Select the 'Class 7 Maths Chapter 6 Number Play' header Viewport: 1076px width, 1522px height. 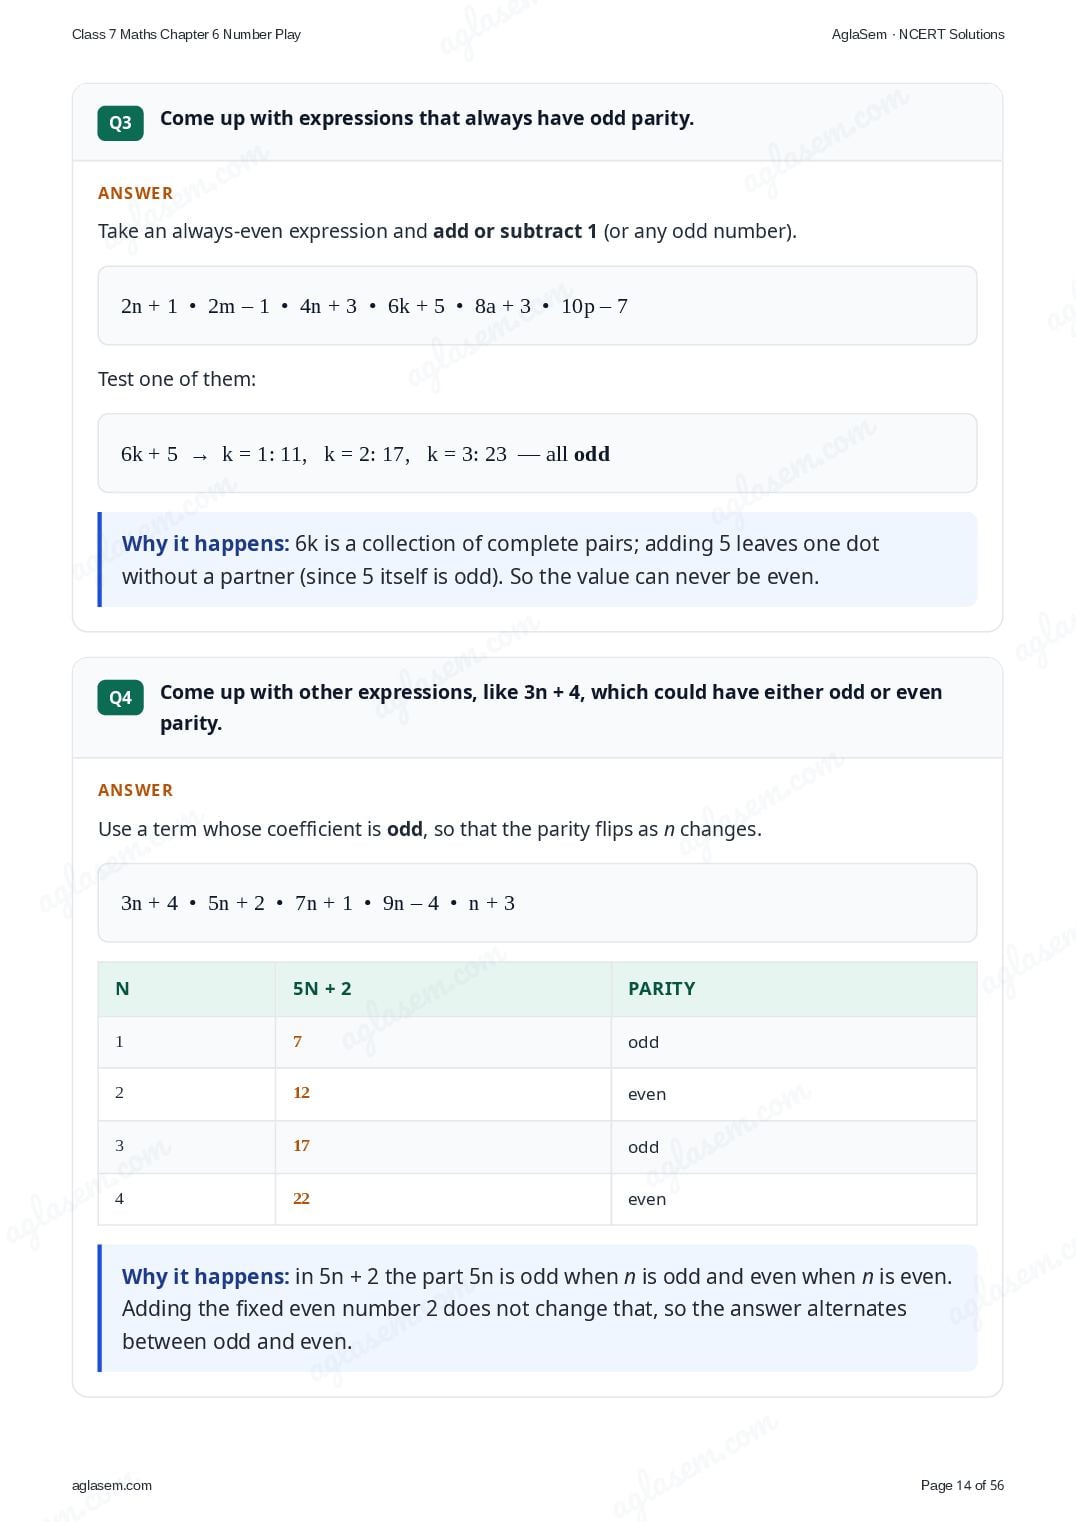186,34
